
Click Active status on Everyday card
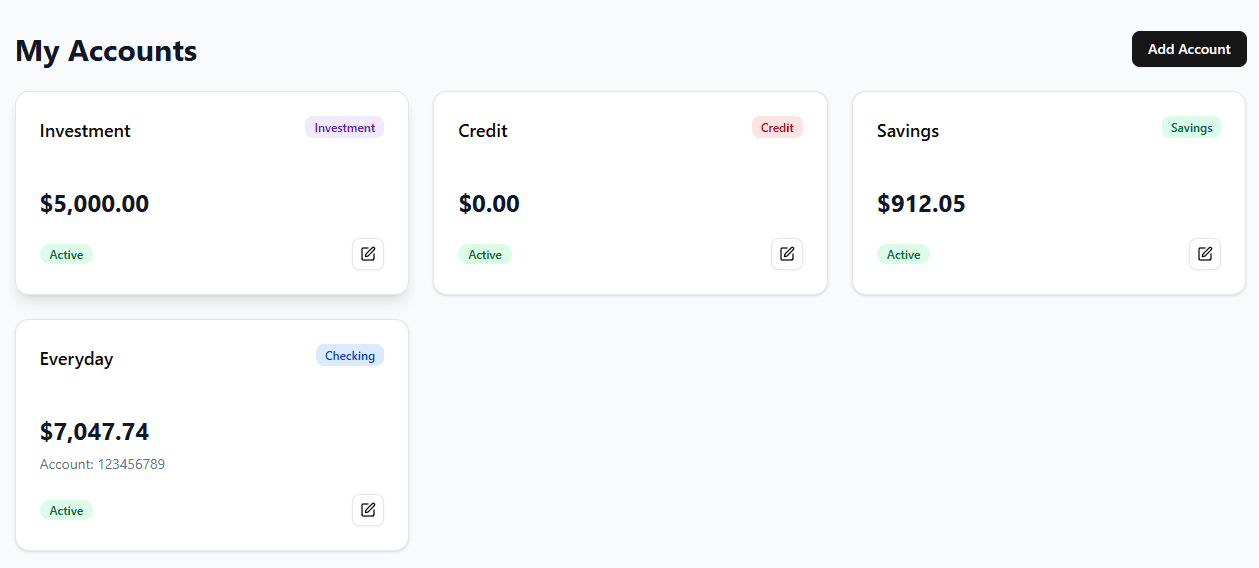tap(66, 511)
